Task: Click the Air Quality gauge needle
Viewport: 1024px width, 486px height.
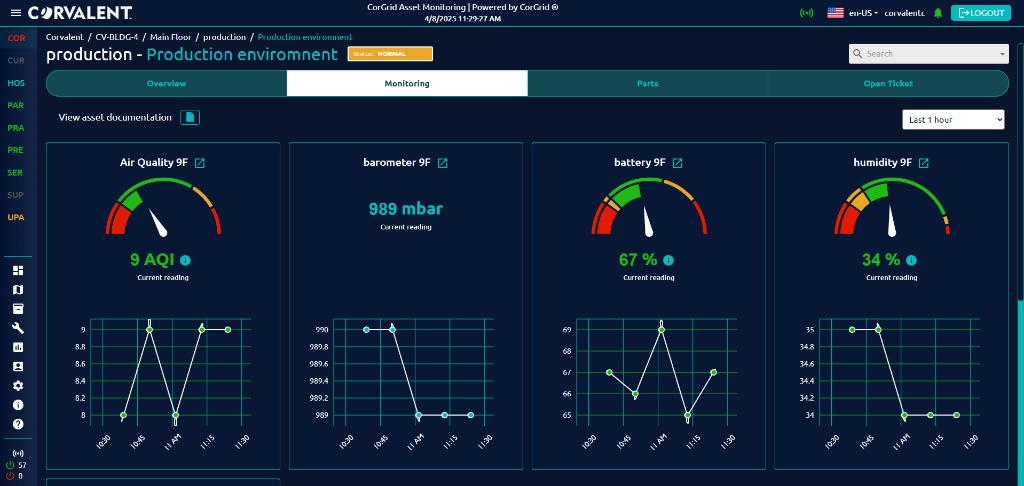Action: 159,223
